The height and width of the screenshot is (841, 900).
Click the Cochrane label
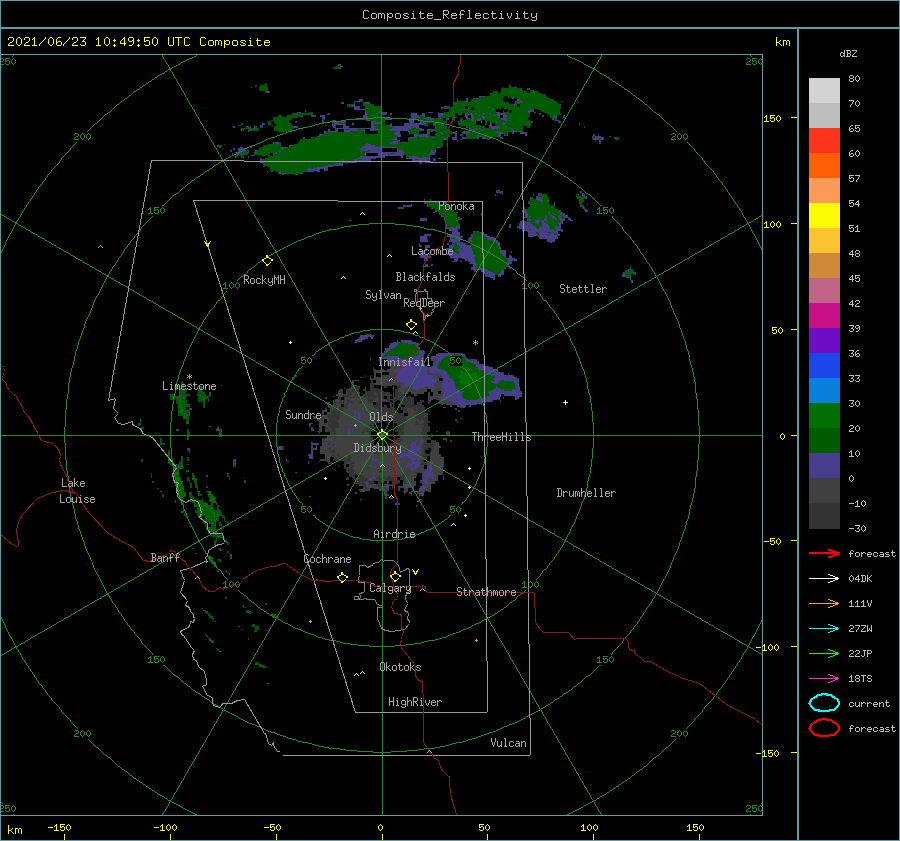click(x=327, y=559)
